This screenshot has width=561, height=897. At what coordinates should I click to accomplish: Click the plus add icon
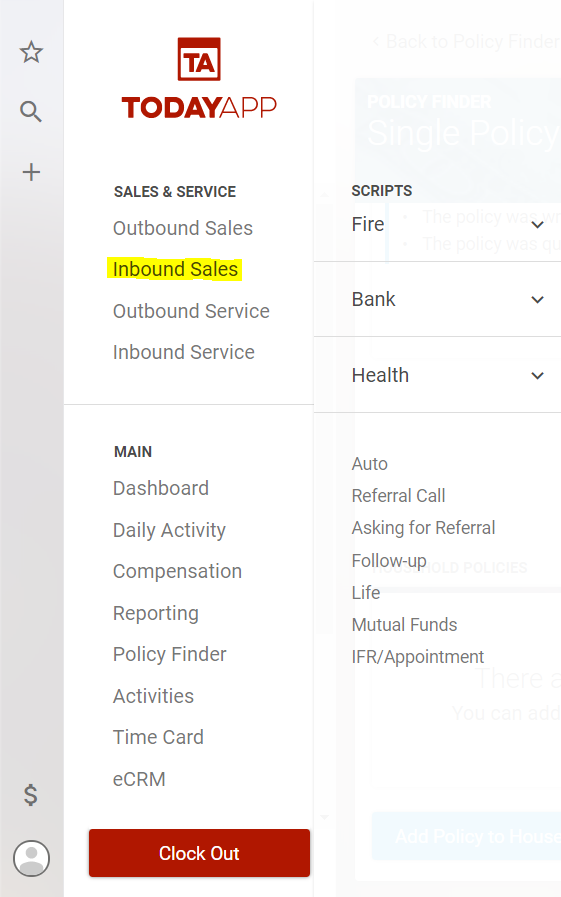coord(31,172)
